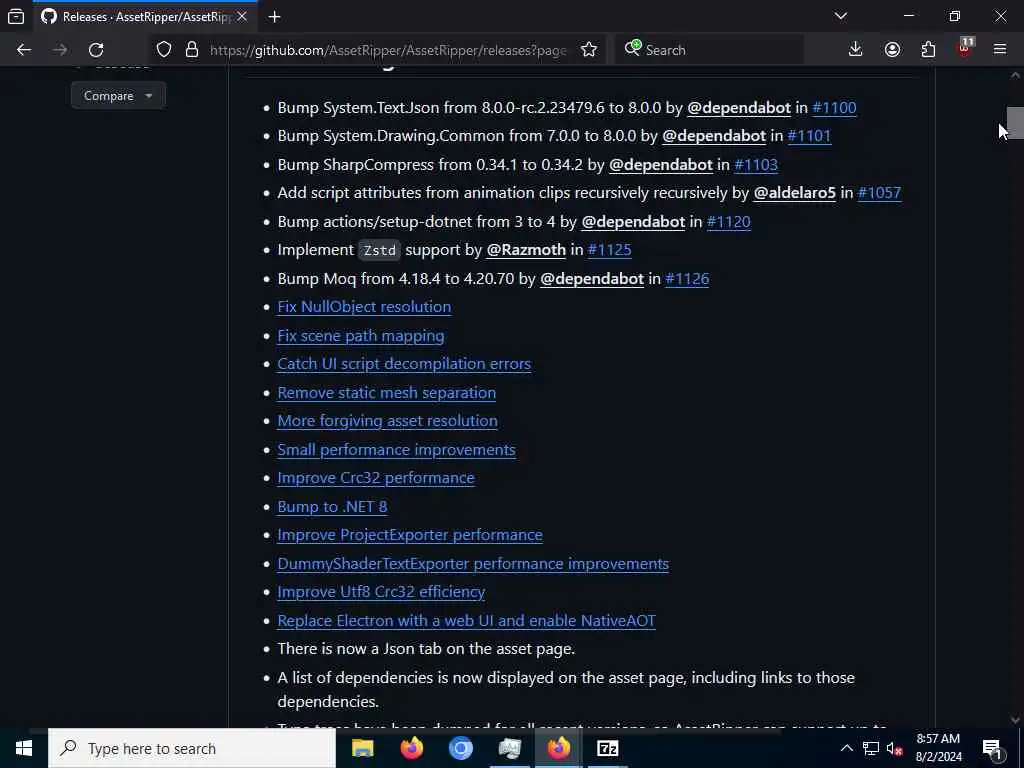
Task: Open the tracking protection shield icon
Action: click(x=164, y=50)
